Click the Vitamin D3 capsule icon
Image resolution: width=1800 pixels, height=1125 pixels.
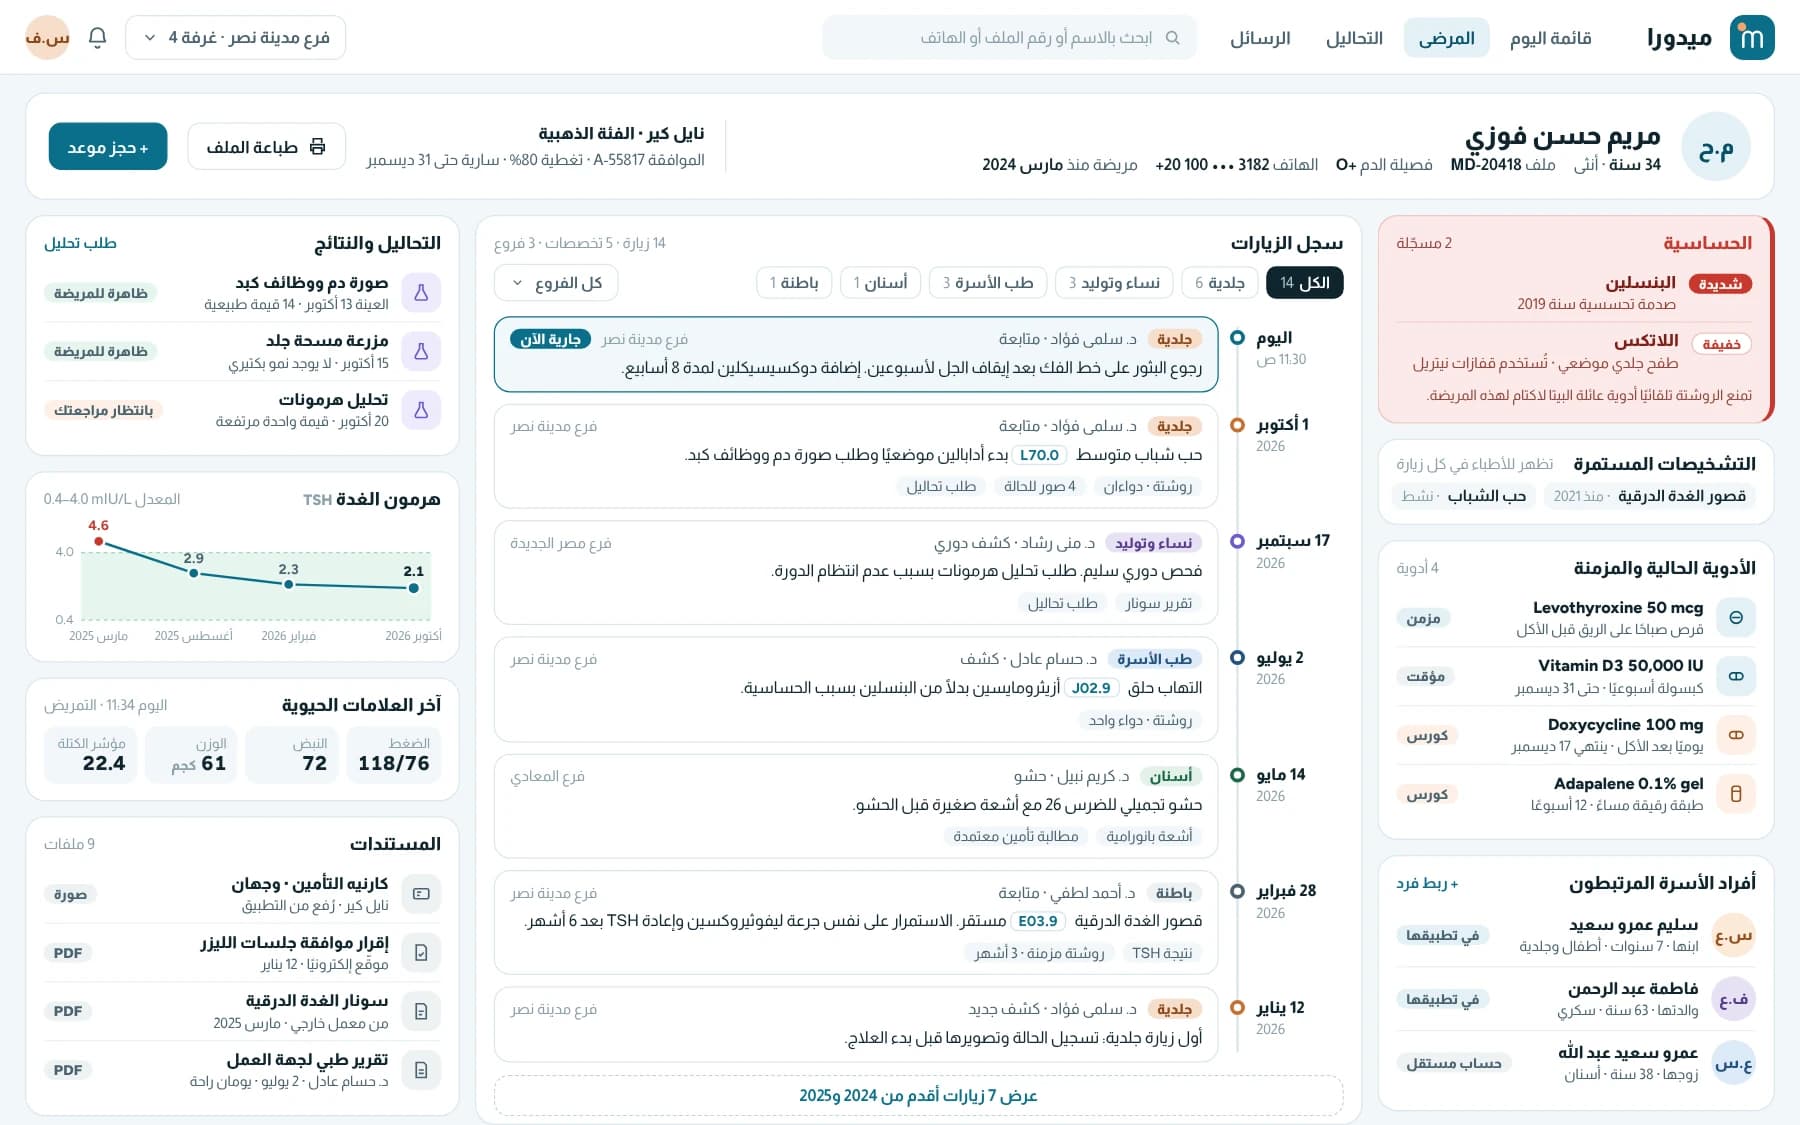tap(1736, 676)
